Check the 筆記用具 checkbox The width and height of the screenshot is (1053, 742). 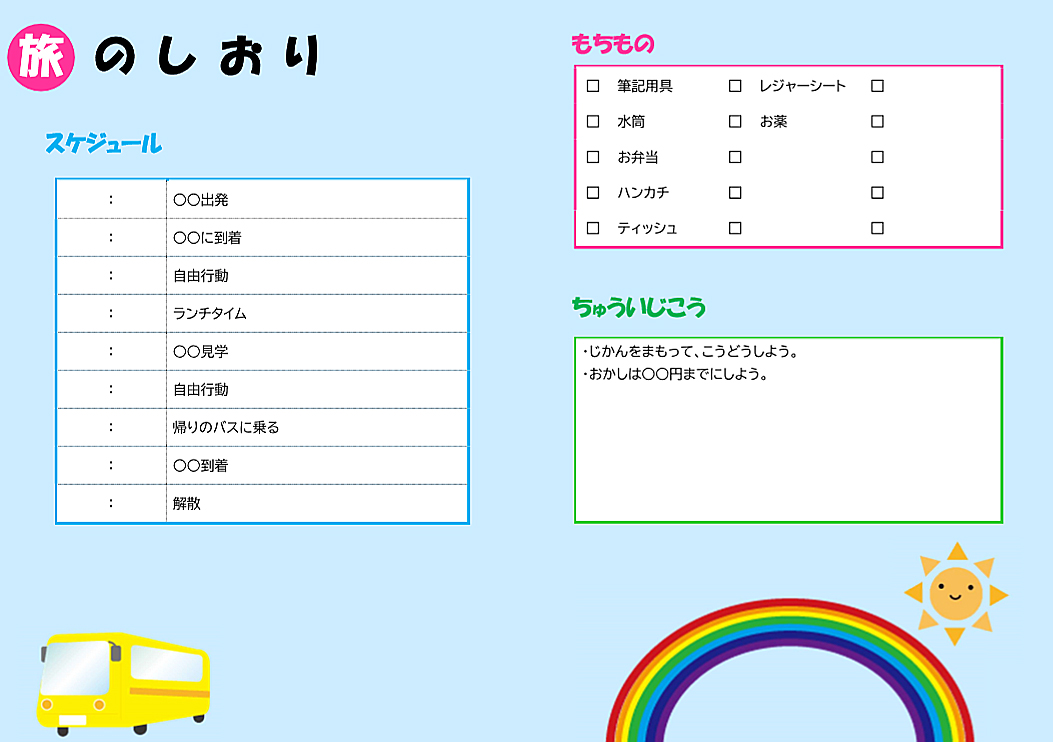593,86
